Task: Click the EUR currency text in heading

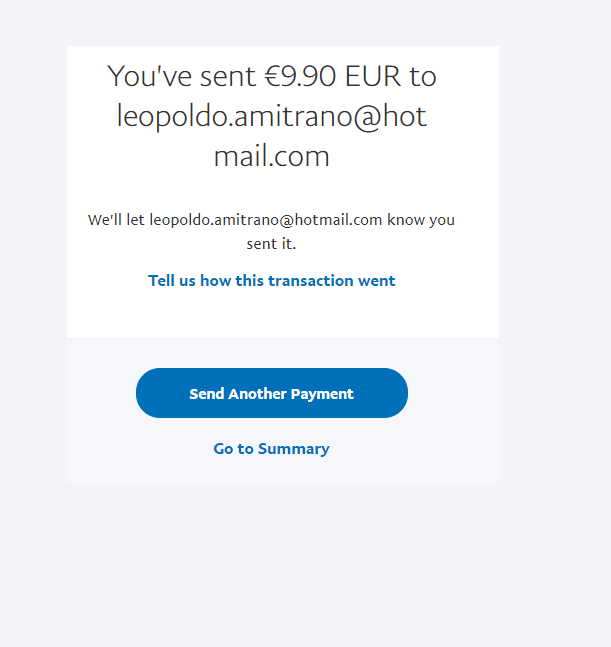Action: click(x=373, y=76)
